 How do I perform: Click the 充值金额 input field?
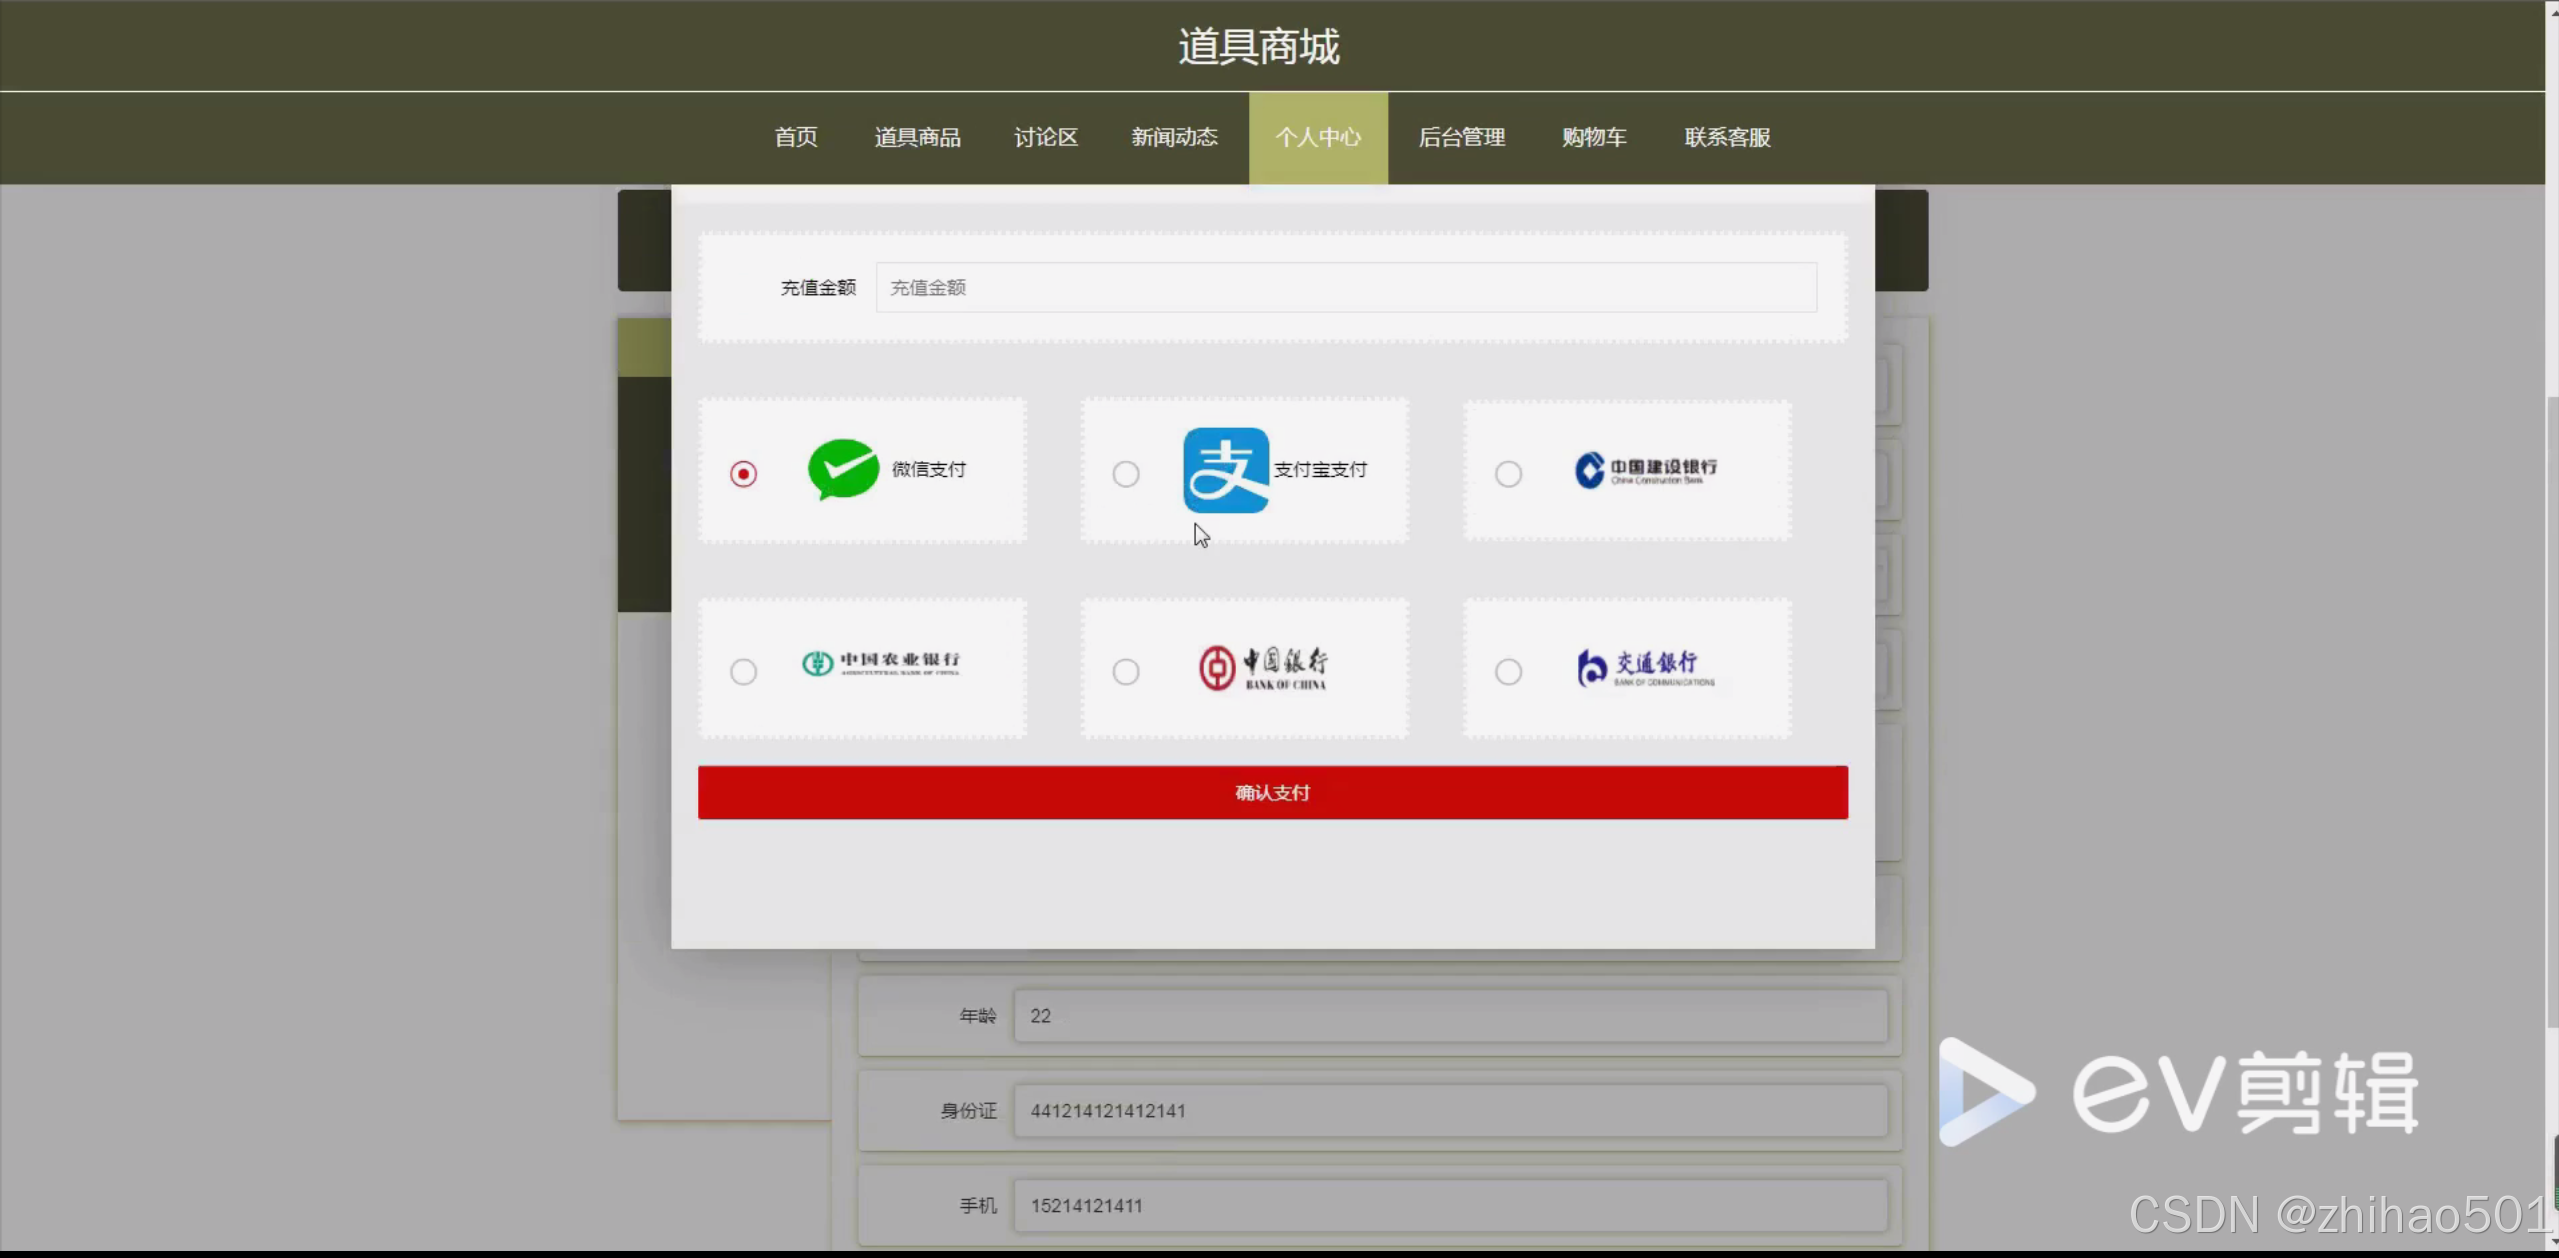[x=1345, y=288]
